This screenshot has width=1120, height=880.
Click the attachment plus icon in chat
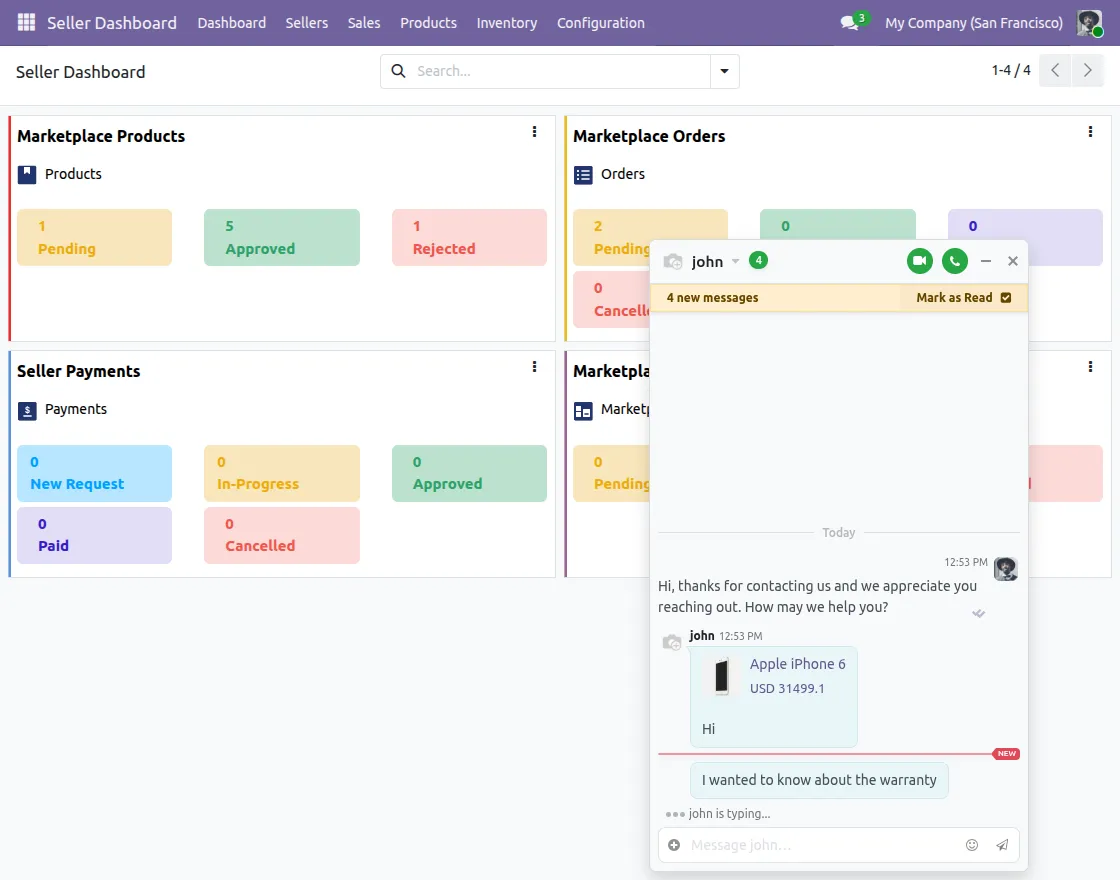click(x=674, y=845)
